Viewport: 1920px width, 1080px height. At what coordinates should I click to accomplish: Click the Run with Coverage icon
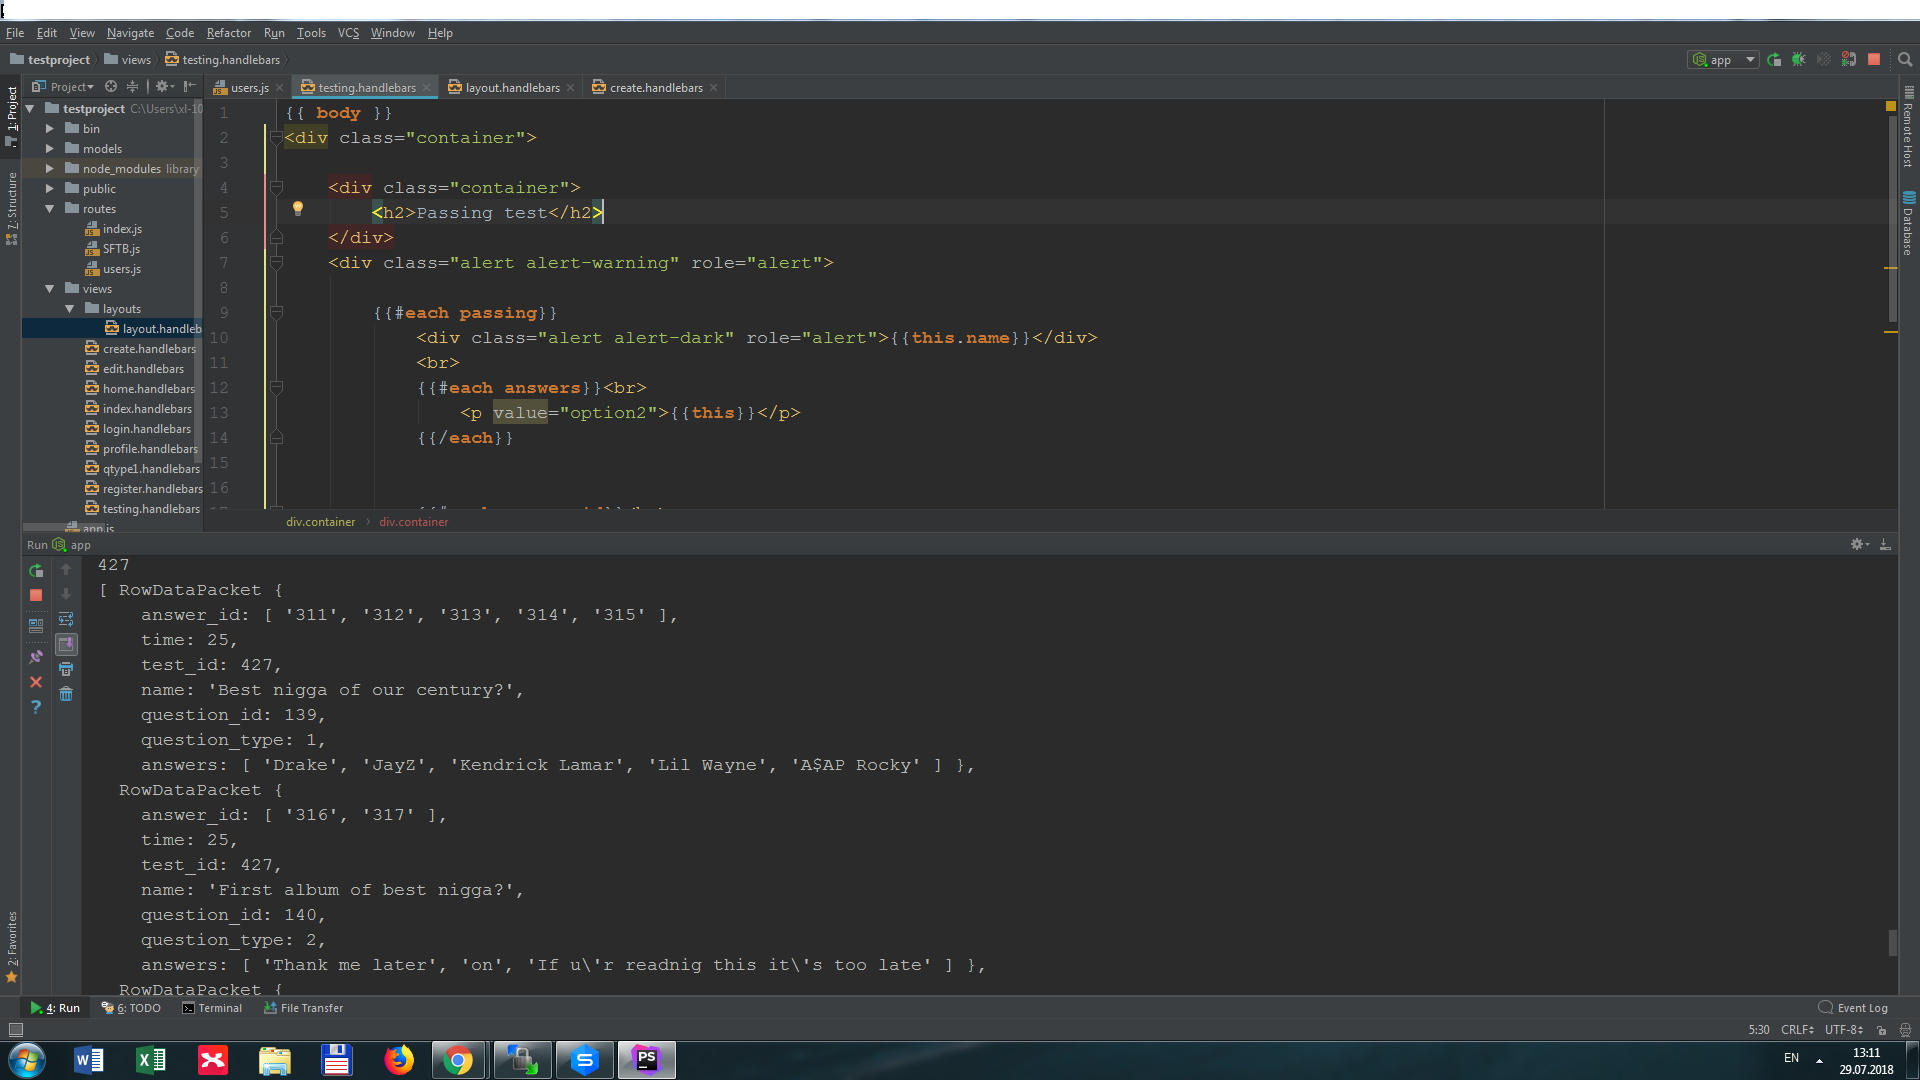(x=1824, y=60)
